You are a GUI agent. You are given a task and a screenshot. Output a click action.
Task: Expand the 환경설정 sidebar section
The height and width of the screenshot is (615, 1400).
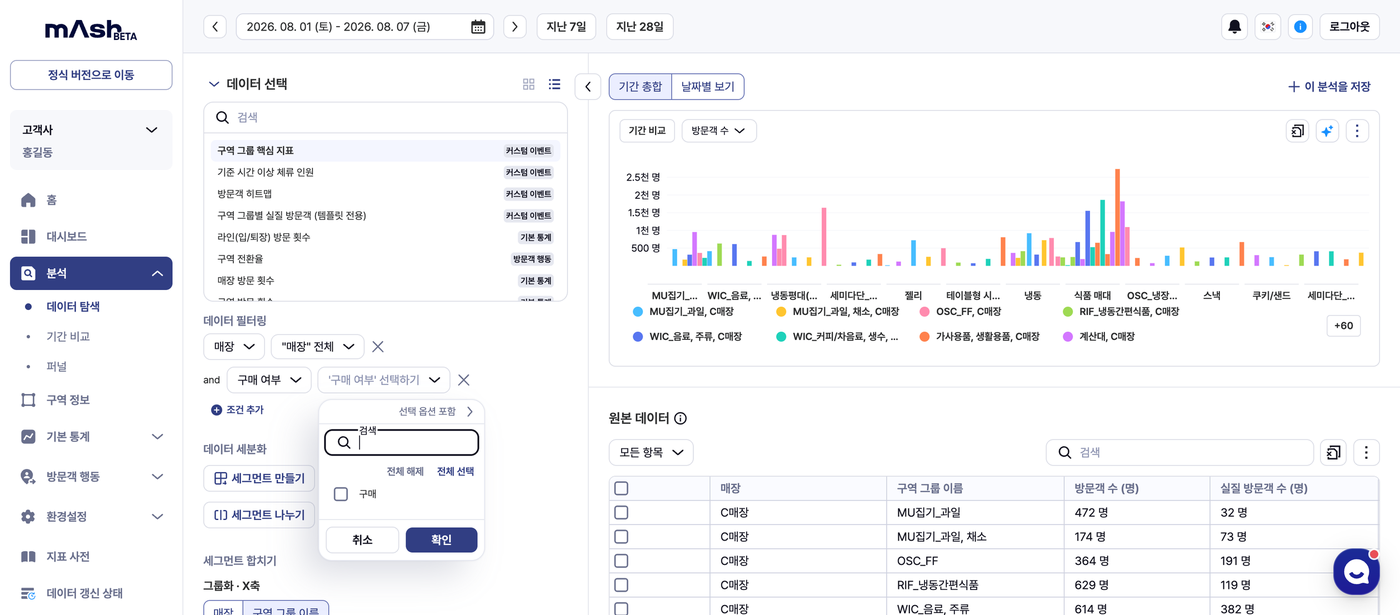(157, 517)
